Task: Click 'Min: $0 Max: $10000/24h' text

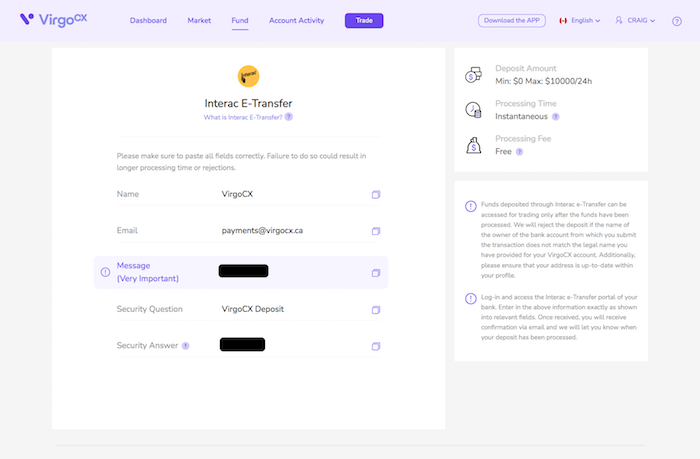Action: coord(543,81)
